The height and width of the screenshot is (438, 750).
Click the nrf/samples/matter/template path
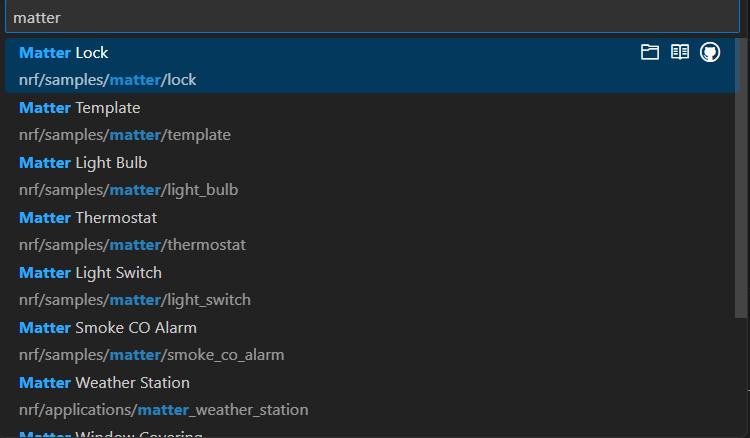[x=124, y=135]
